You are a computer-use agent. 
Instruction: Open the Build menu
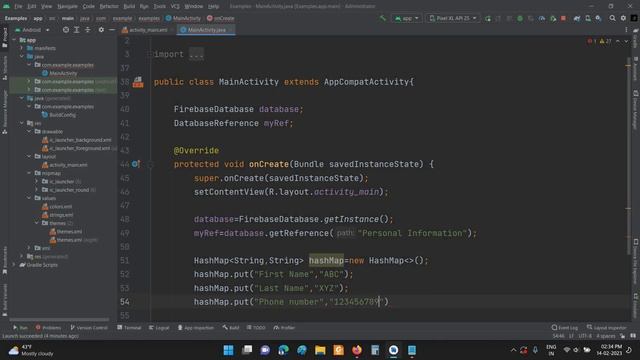129,6
